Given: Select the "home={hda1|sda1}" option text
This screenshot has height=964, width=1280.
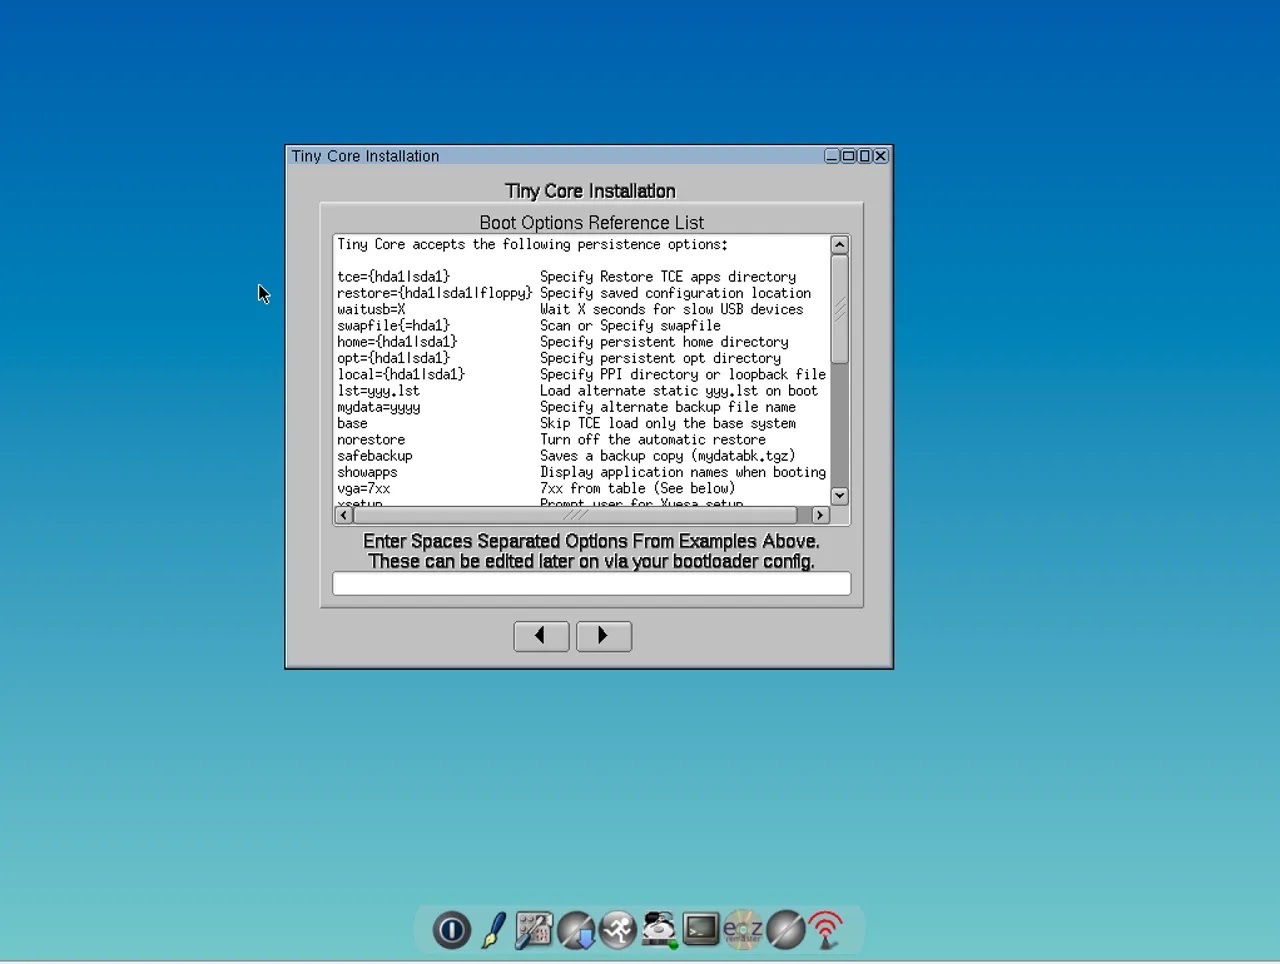Looking at the screenshot, I should [397, 342].
